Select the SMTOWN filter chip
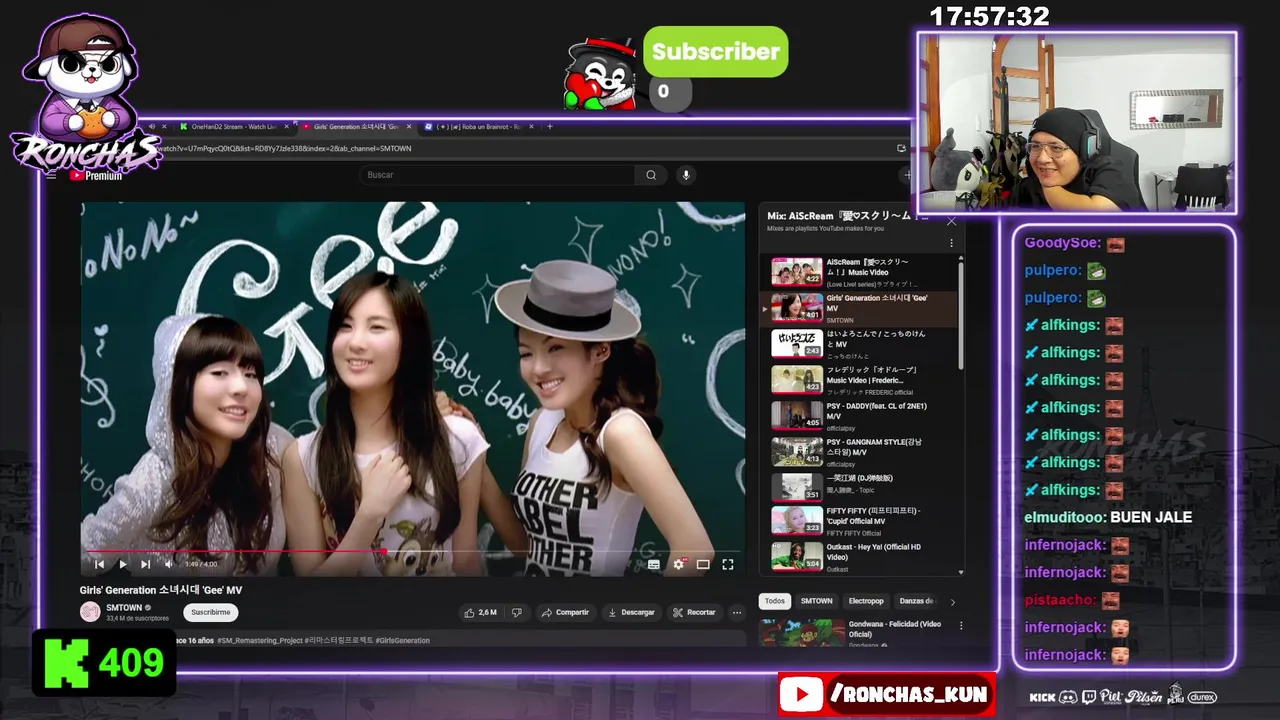Screen dimensions: 1280x720 pyautogui.click(x=816, y=601)
